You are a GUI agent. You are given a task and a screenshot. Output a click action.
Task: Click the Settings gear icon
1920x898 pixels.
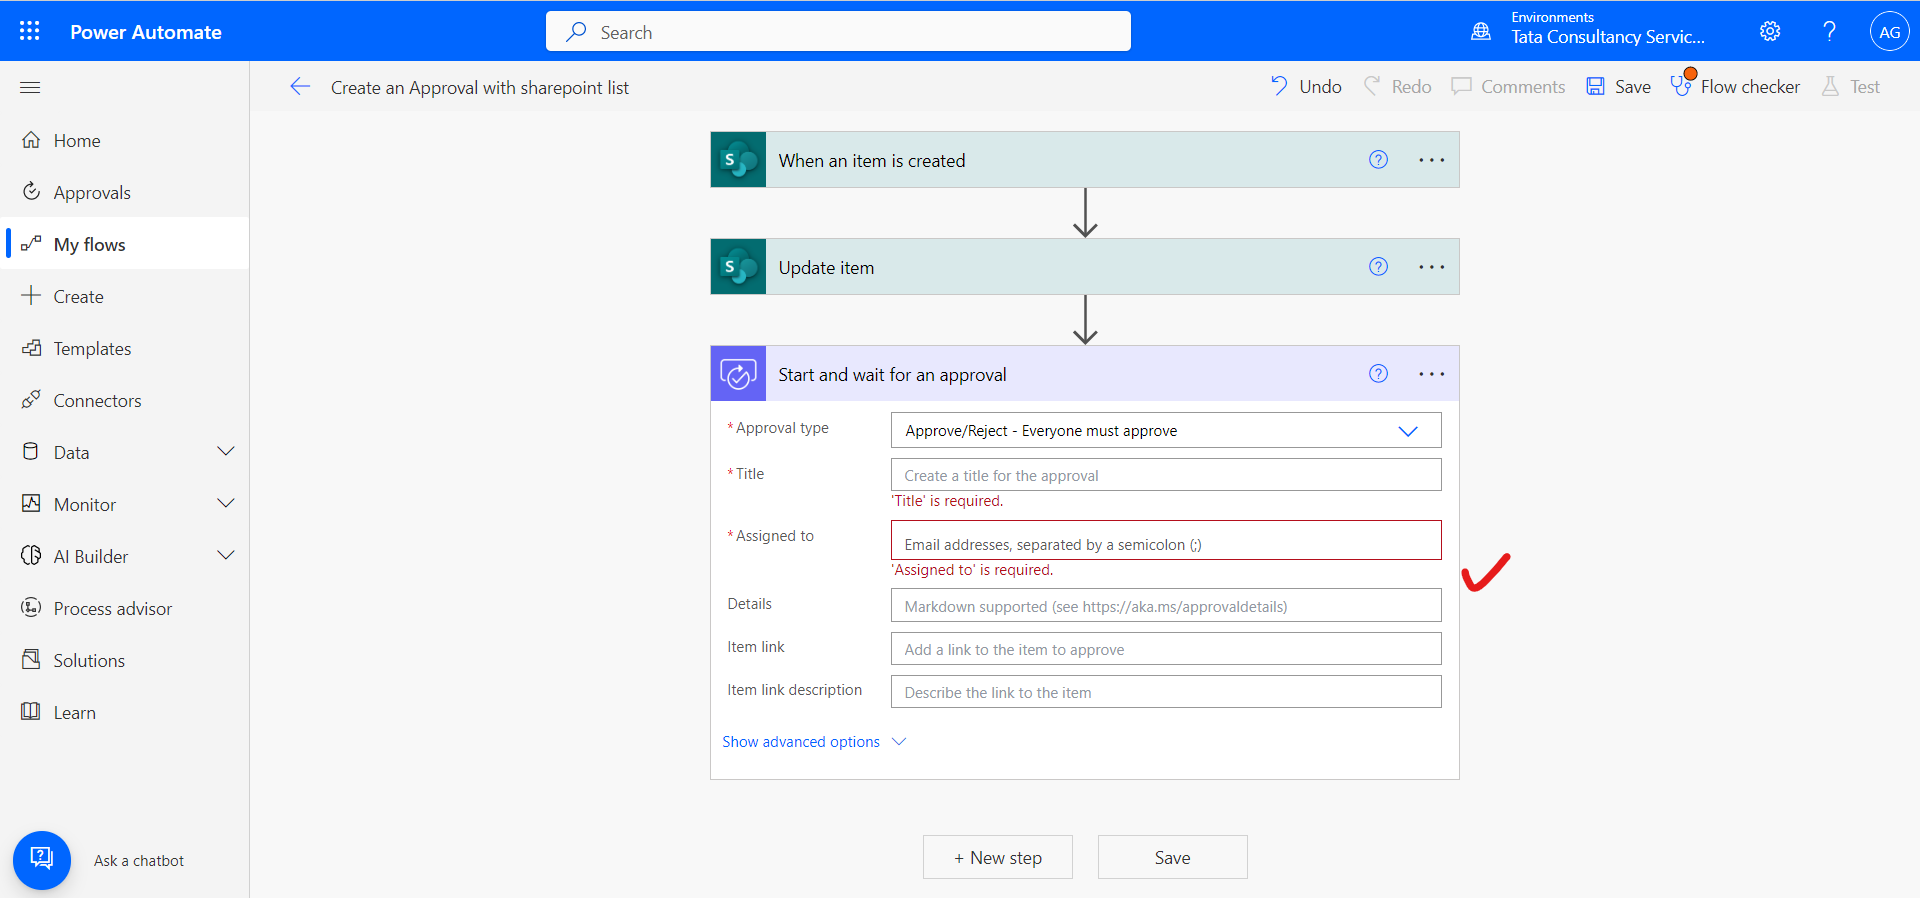point(1769,31)
